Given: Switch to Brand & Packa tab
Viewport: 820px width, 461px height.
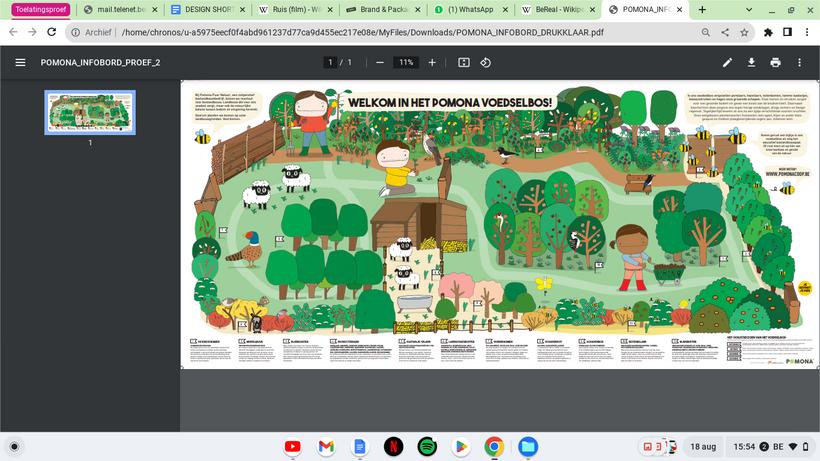Looking at the screenshot, I should tap(383, 9).
